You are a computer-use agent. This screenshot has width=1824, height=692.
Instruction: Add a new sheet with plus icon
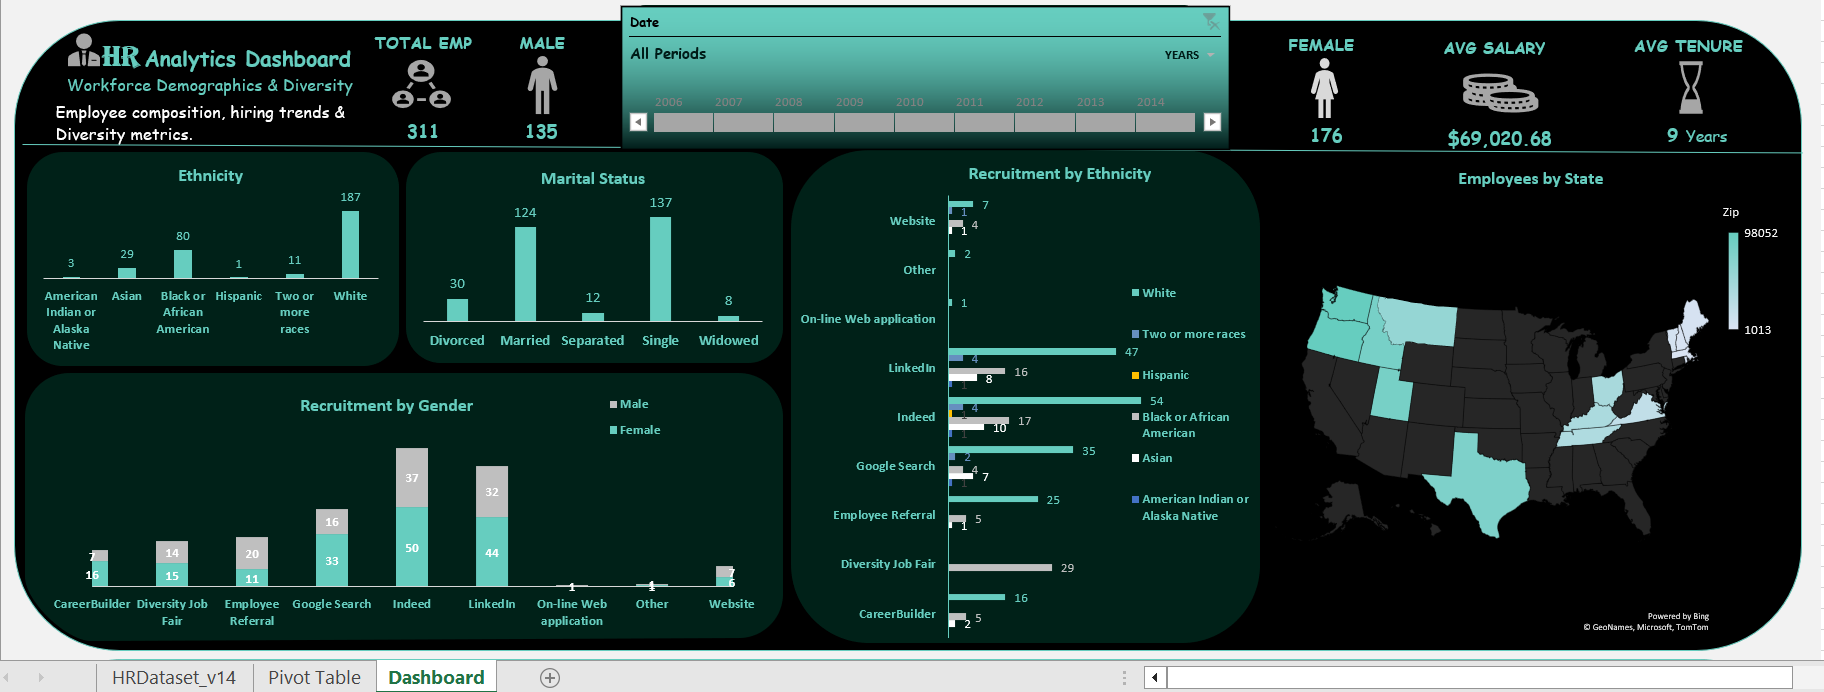(550, 678)
